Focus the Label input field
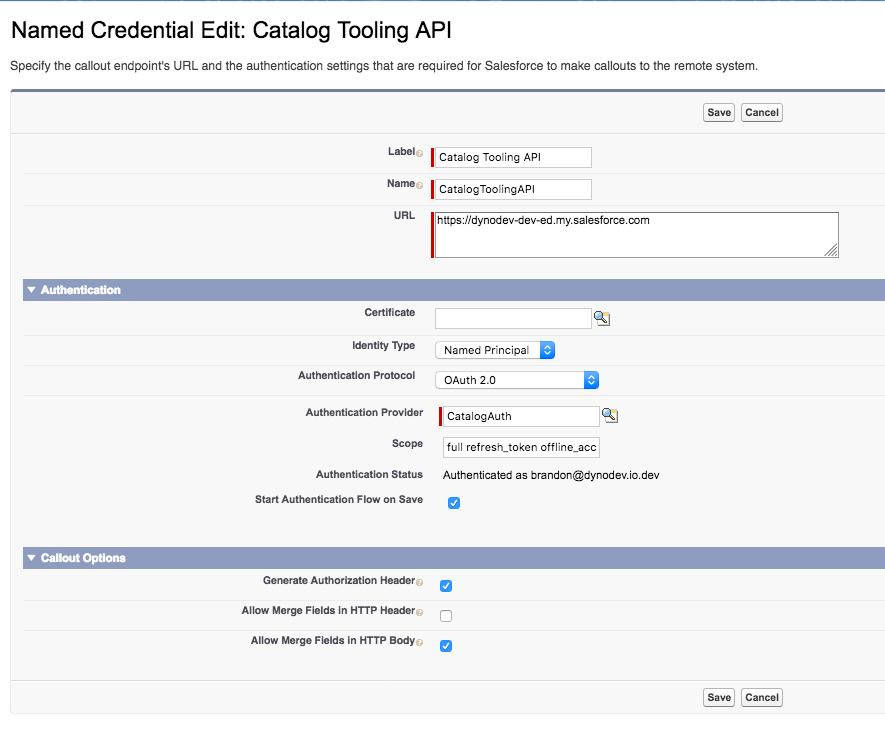885x756 pixels. pyautogui.click(x=513, y=158)
